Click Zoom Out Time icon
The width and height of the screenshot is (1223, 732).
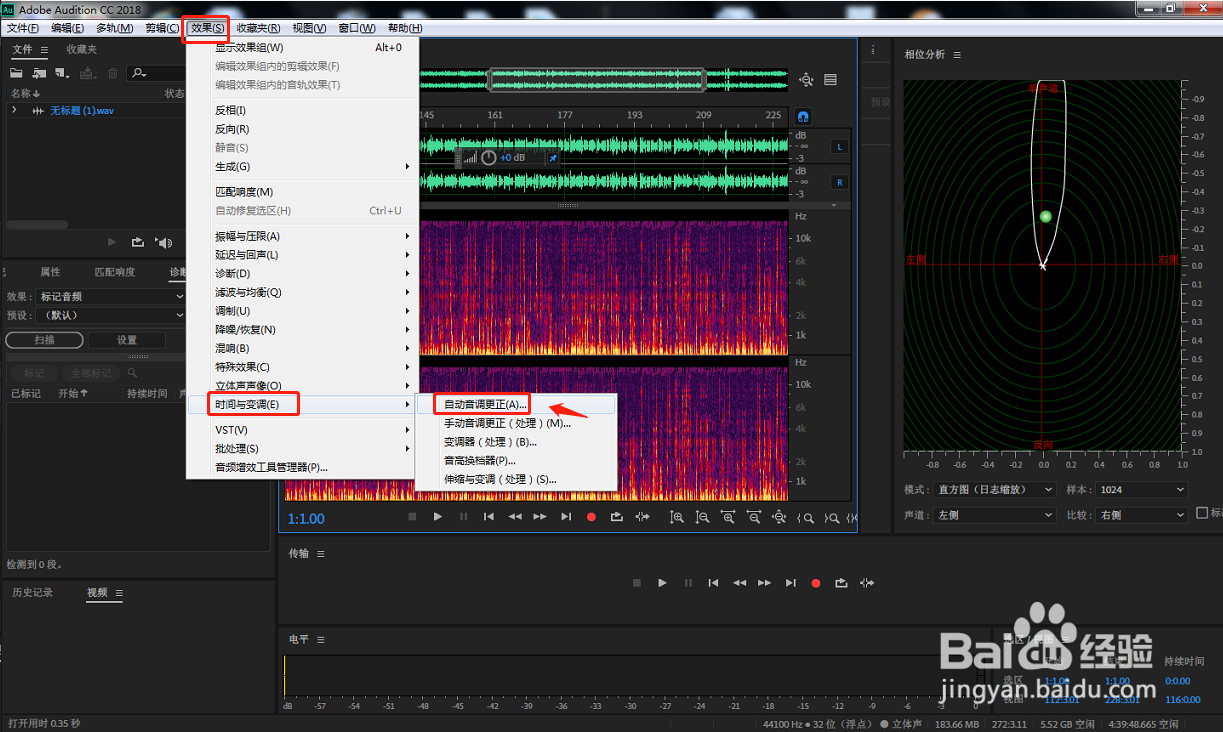click(x=754, y=517)
